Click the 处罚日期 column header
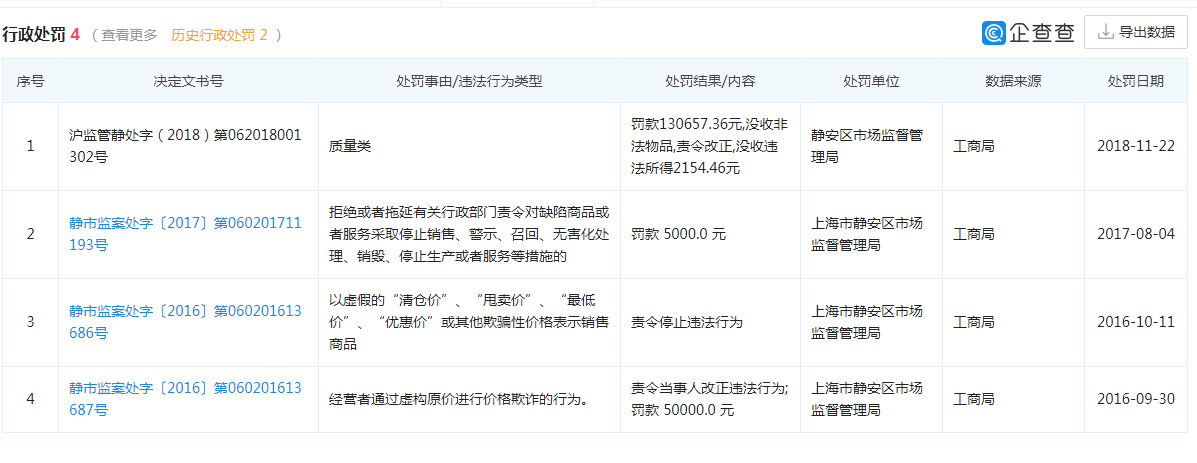 [1136, 81]
